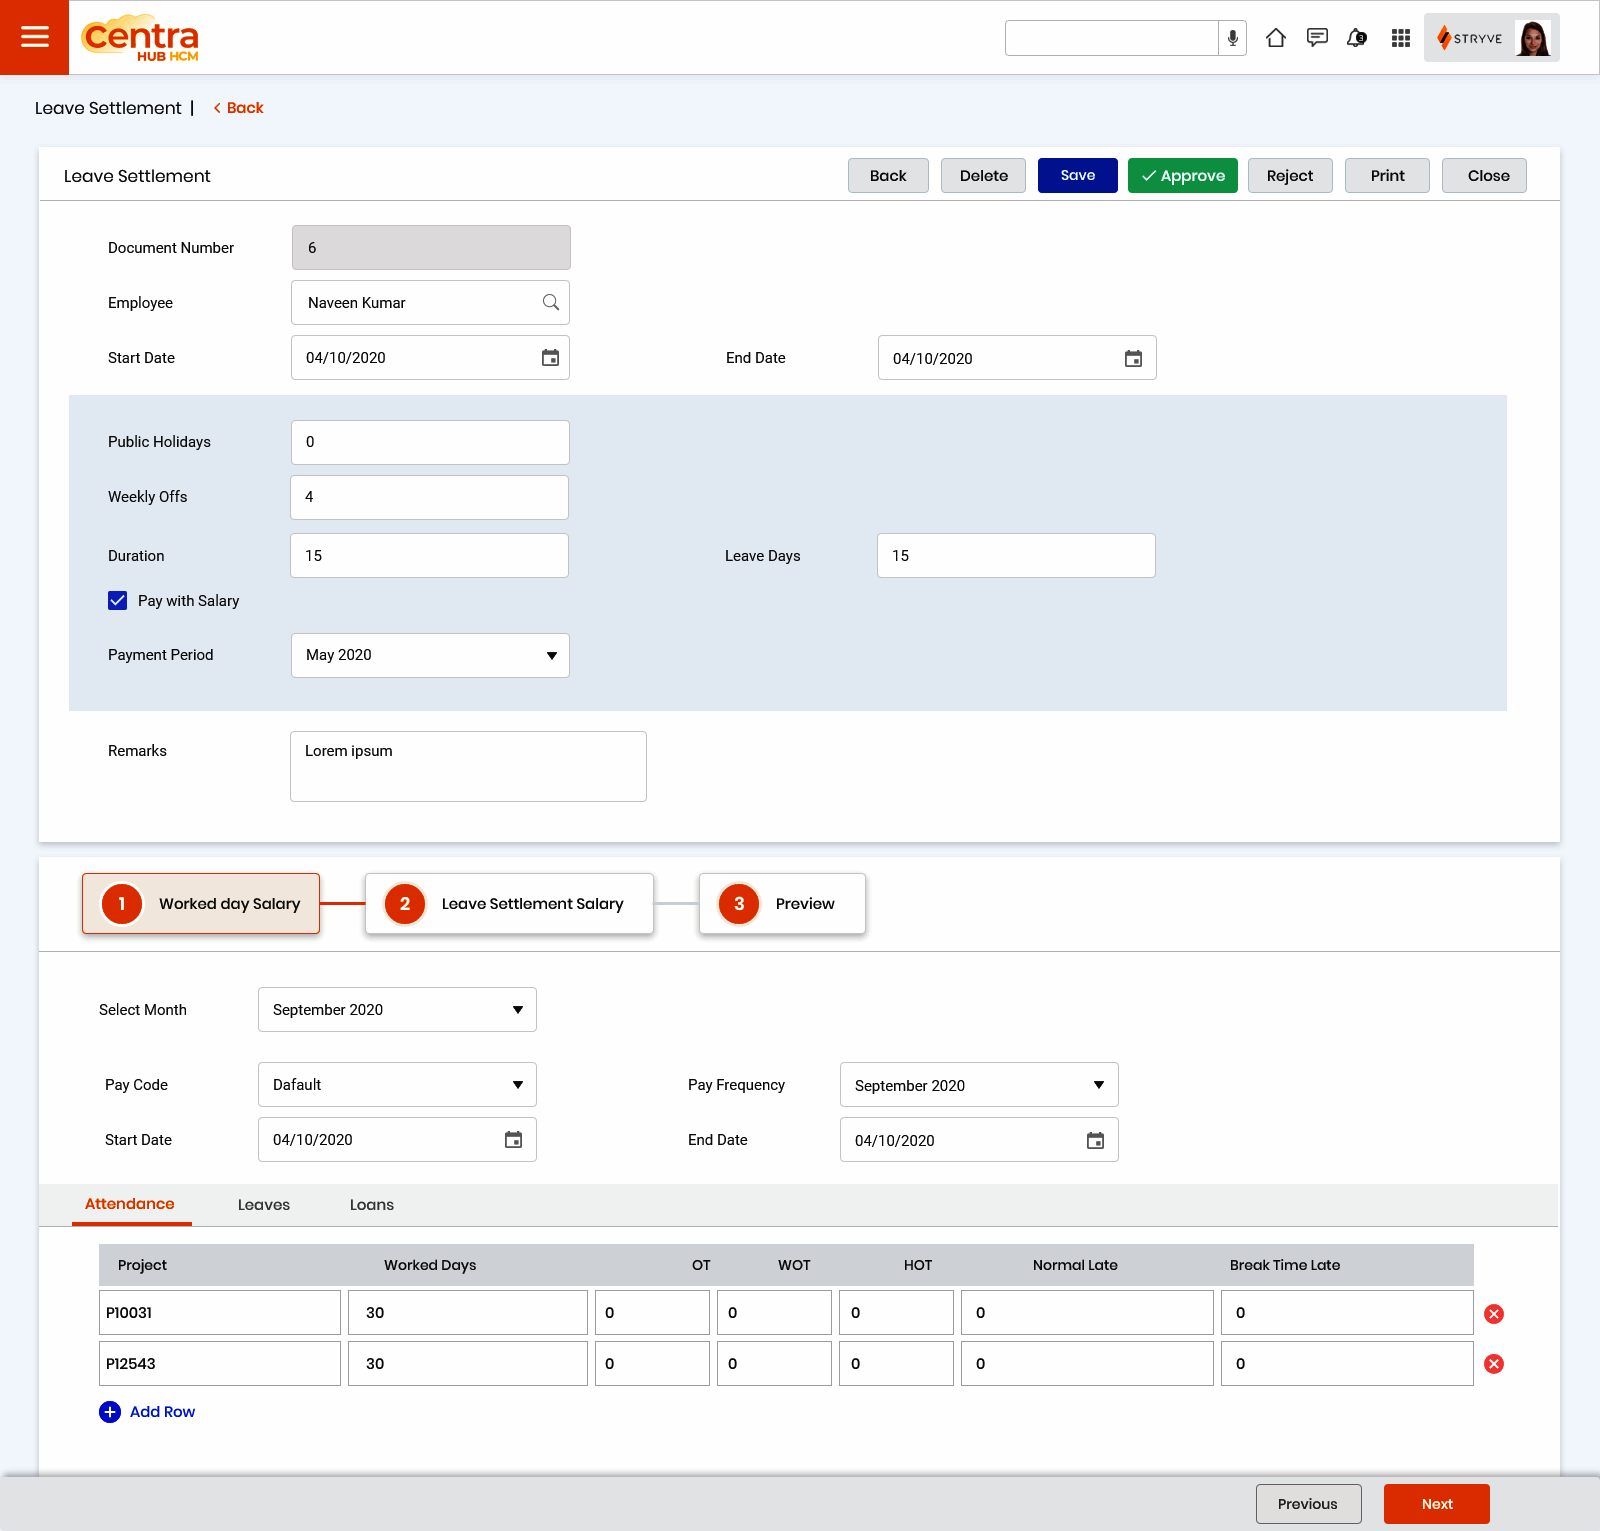Image resolution: width=1600 pixels, height=1531 pixels.
Task: Expand the Payment Period dropdown
Action: (430, 655)
